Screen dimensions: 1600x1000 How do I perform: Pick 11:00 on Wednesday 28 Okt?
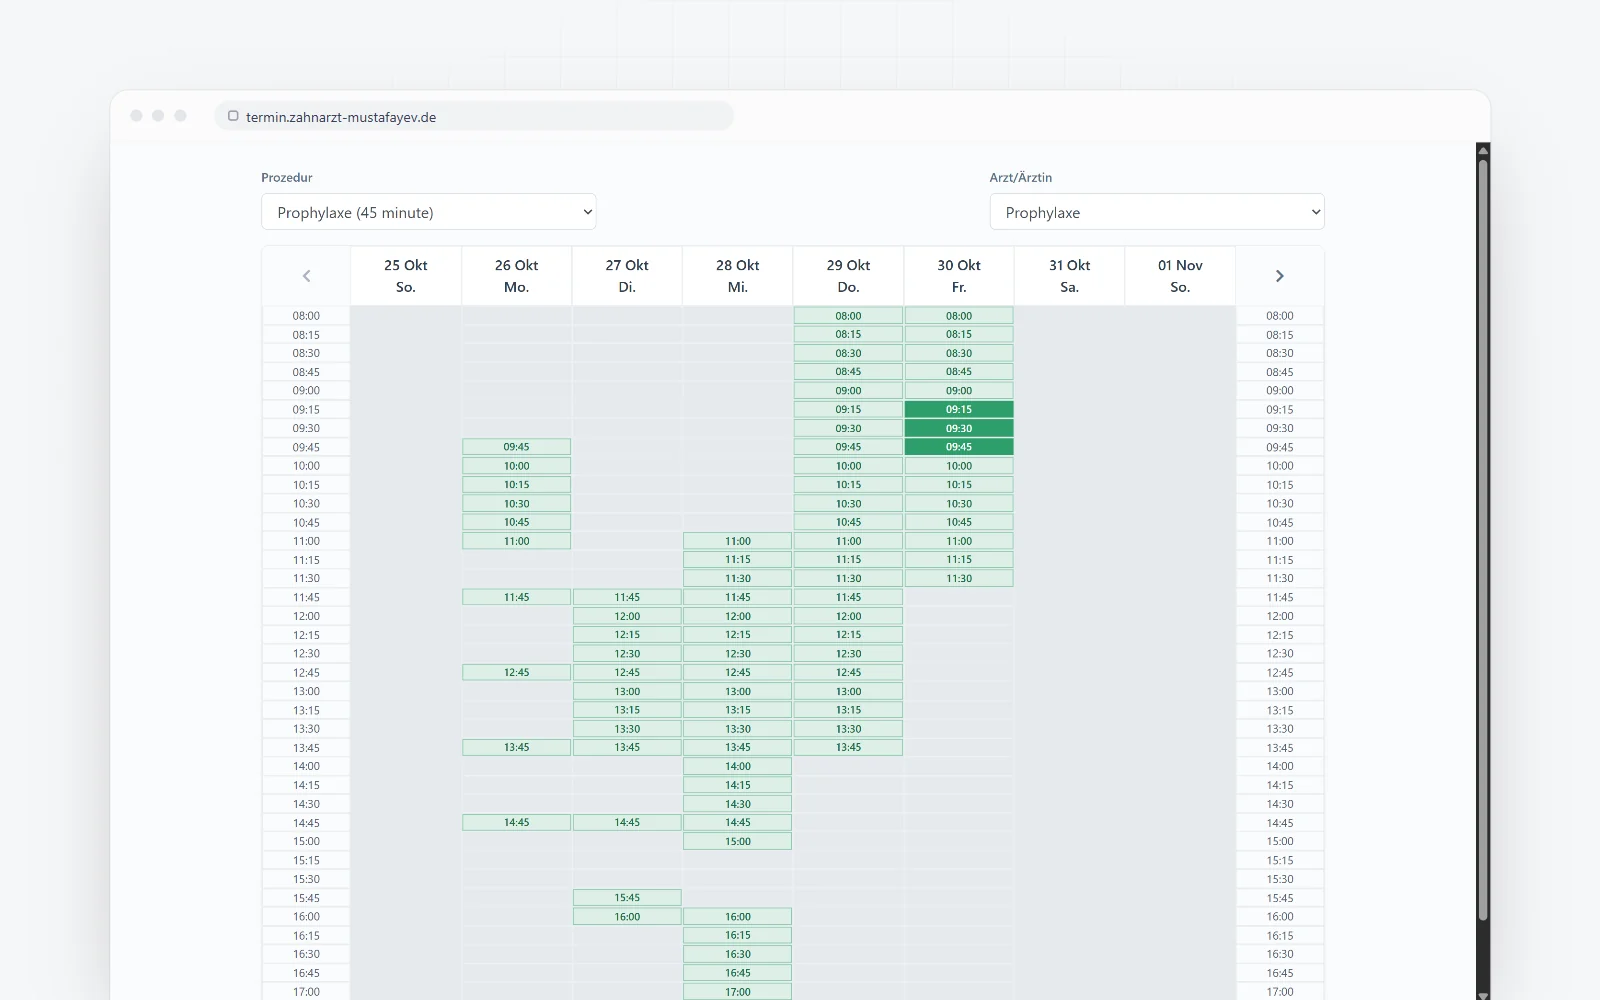pos(738,541)
